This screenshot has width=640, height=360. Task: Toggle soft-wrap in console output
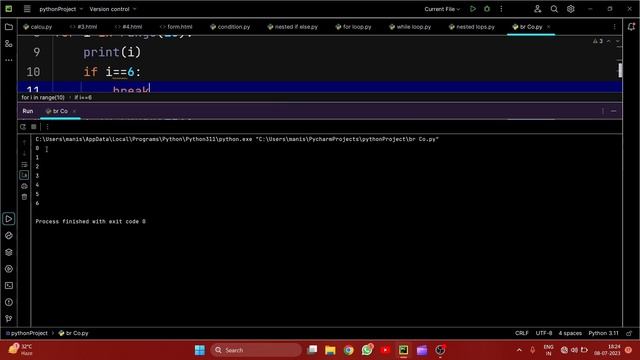click(24, 164)
